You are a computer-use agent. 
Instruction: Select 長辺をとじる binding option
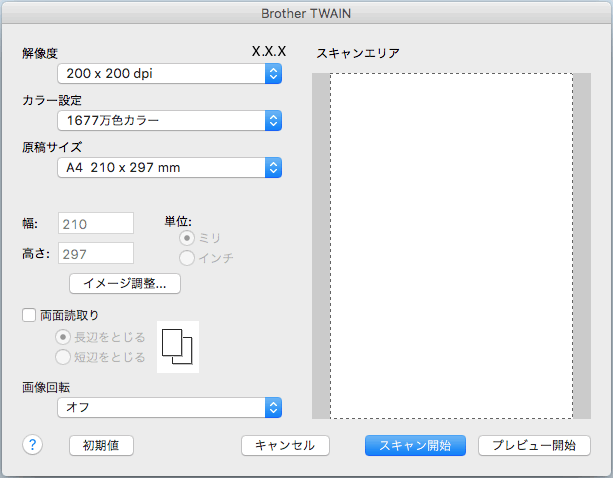[63, 337]
